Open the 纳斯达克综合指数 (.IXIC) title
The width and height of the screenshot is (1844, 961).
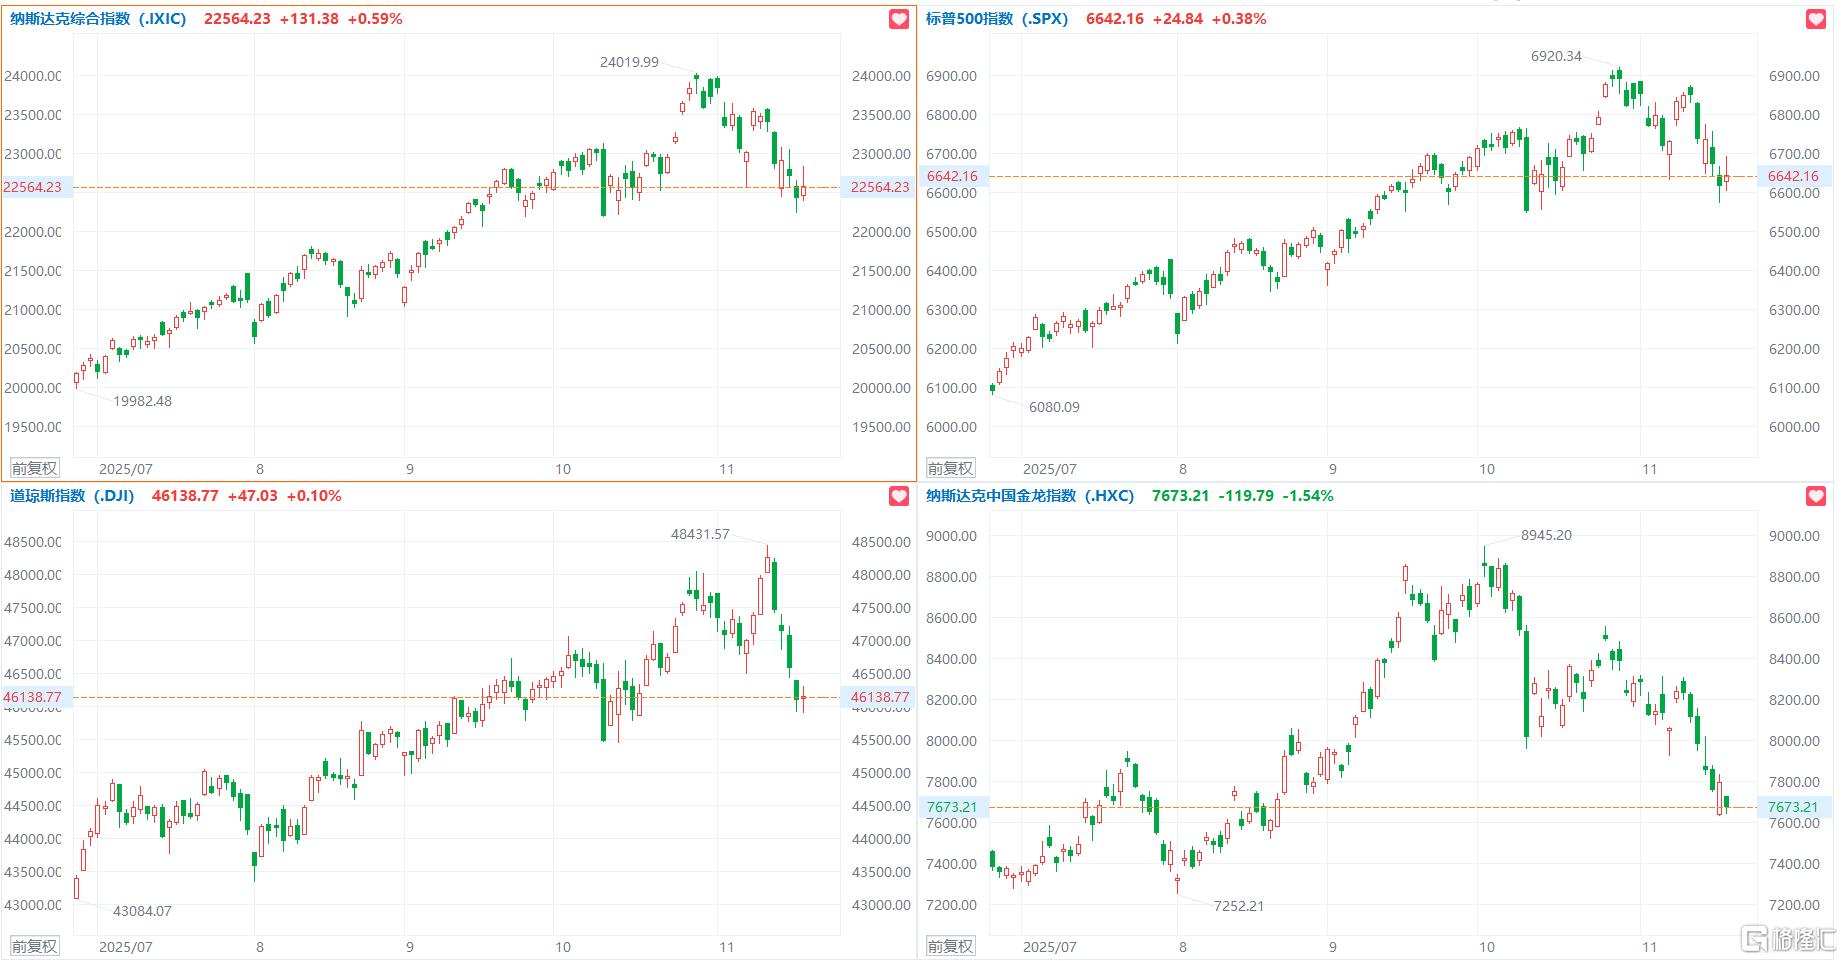click(x=98, y=19)
